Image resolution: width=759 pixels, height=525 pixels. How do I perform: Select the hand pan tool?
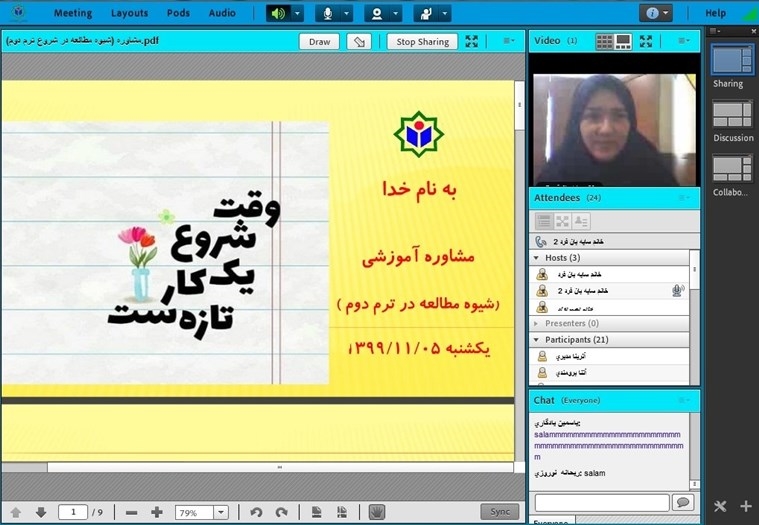coord(377,512)
